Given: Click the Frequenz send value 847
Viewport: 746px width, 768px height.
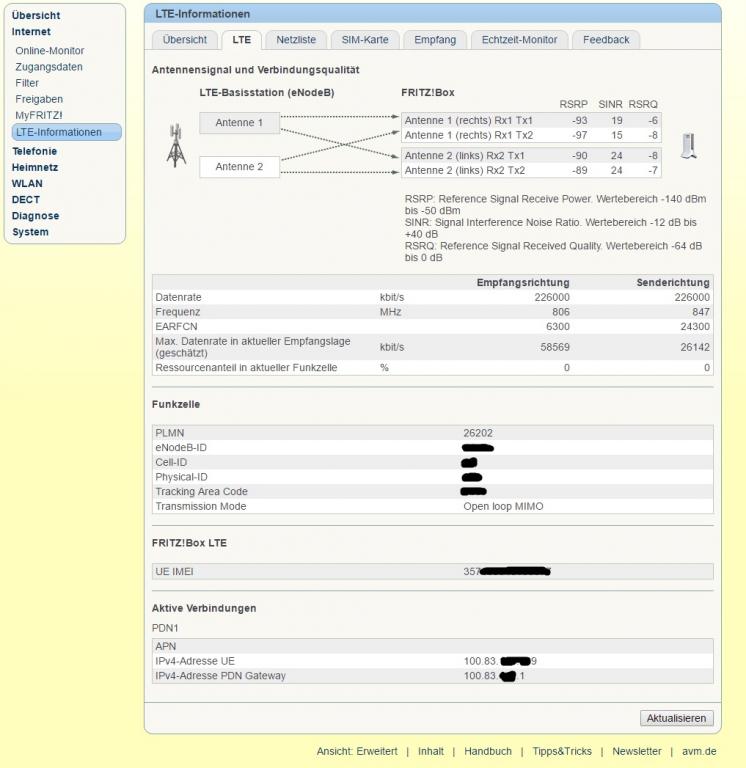Looking at the screenshot, I should point(701,312).
